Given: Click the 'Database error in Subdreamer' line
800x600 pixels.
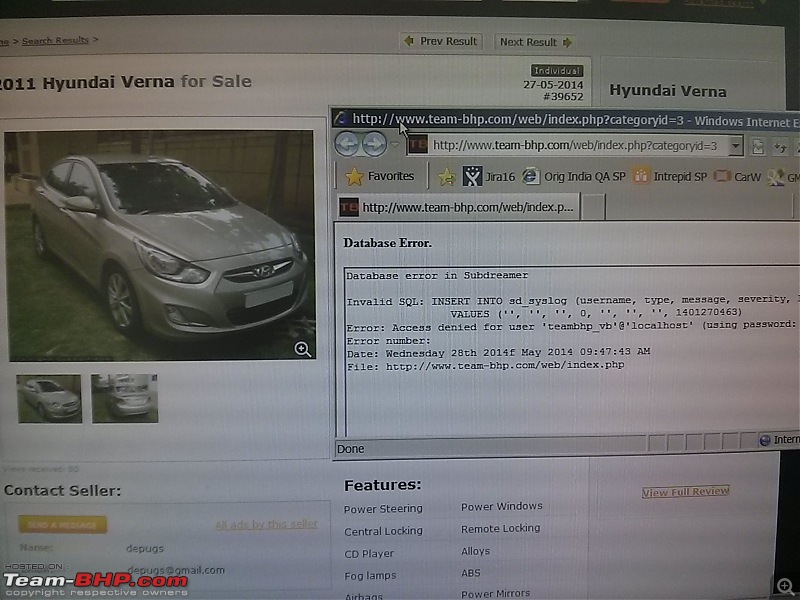Looking at the screenshot, I should [437, 276].
